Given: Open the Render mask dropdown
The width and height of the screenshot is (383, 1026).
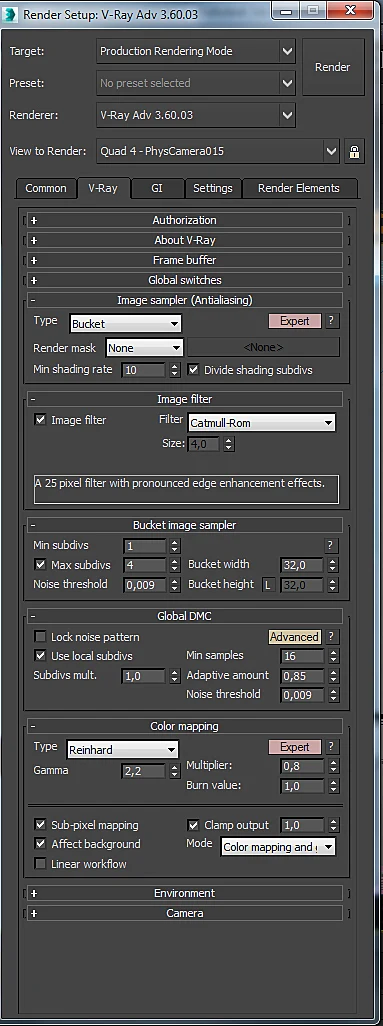Looking at the screenshot, I should 145,348.
